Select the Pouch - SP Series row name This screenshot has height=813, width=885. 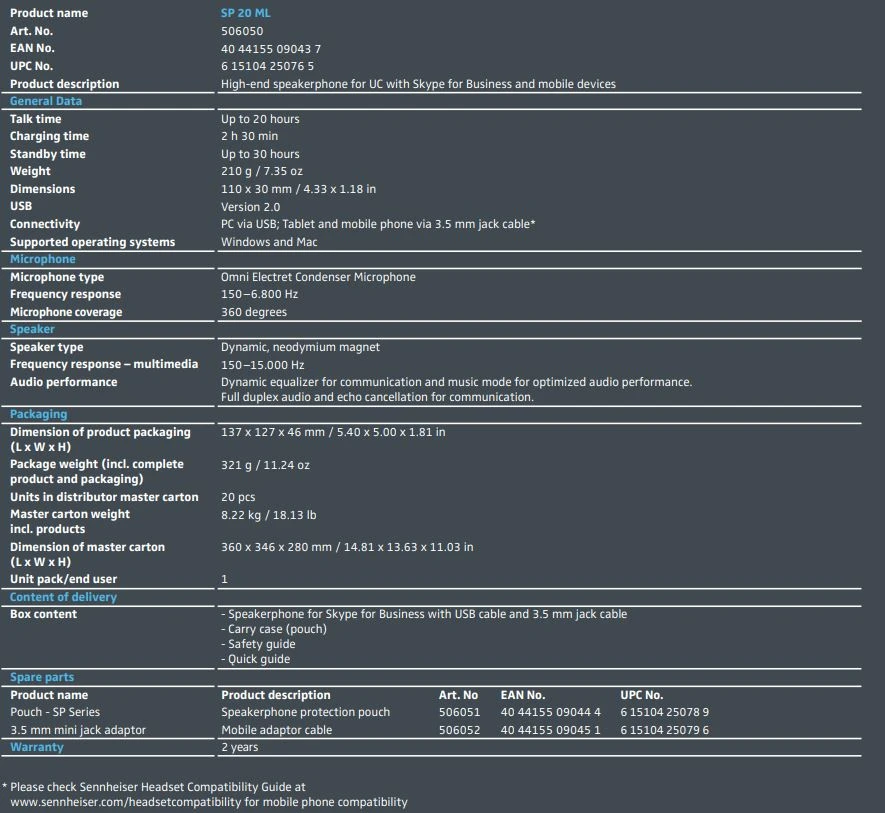tap(55, 712)
